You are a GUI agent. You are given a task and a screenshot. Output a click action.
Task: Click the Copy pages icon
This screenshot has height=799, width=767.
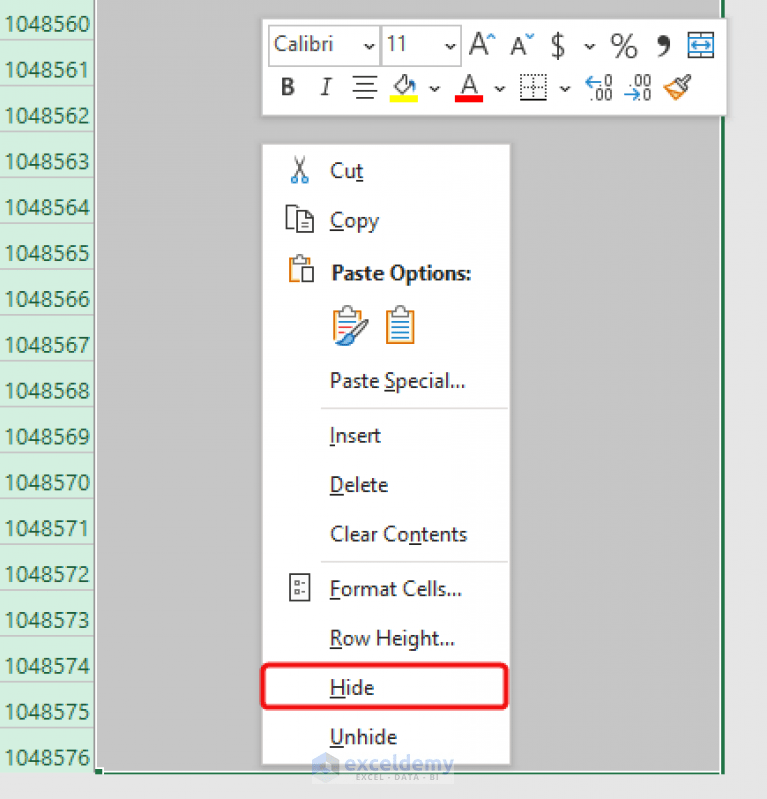(x=299, y=219)
